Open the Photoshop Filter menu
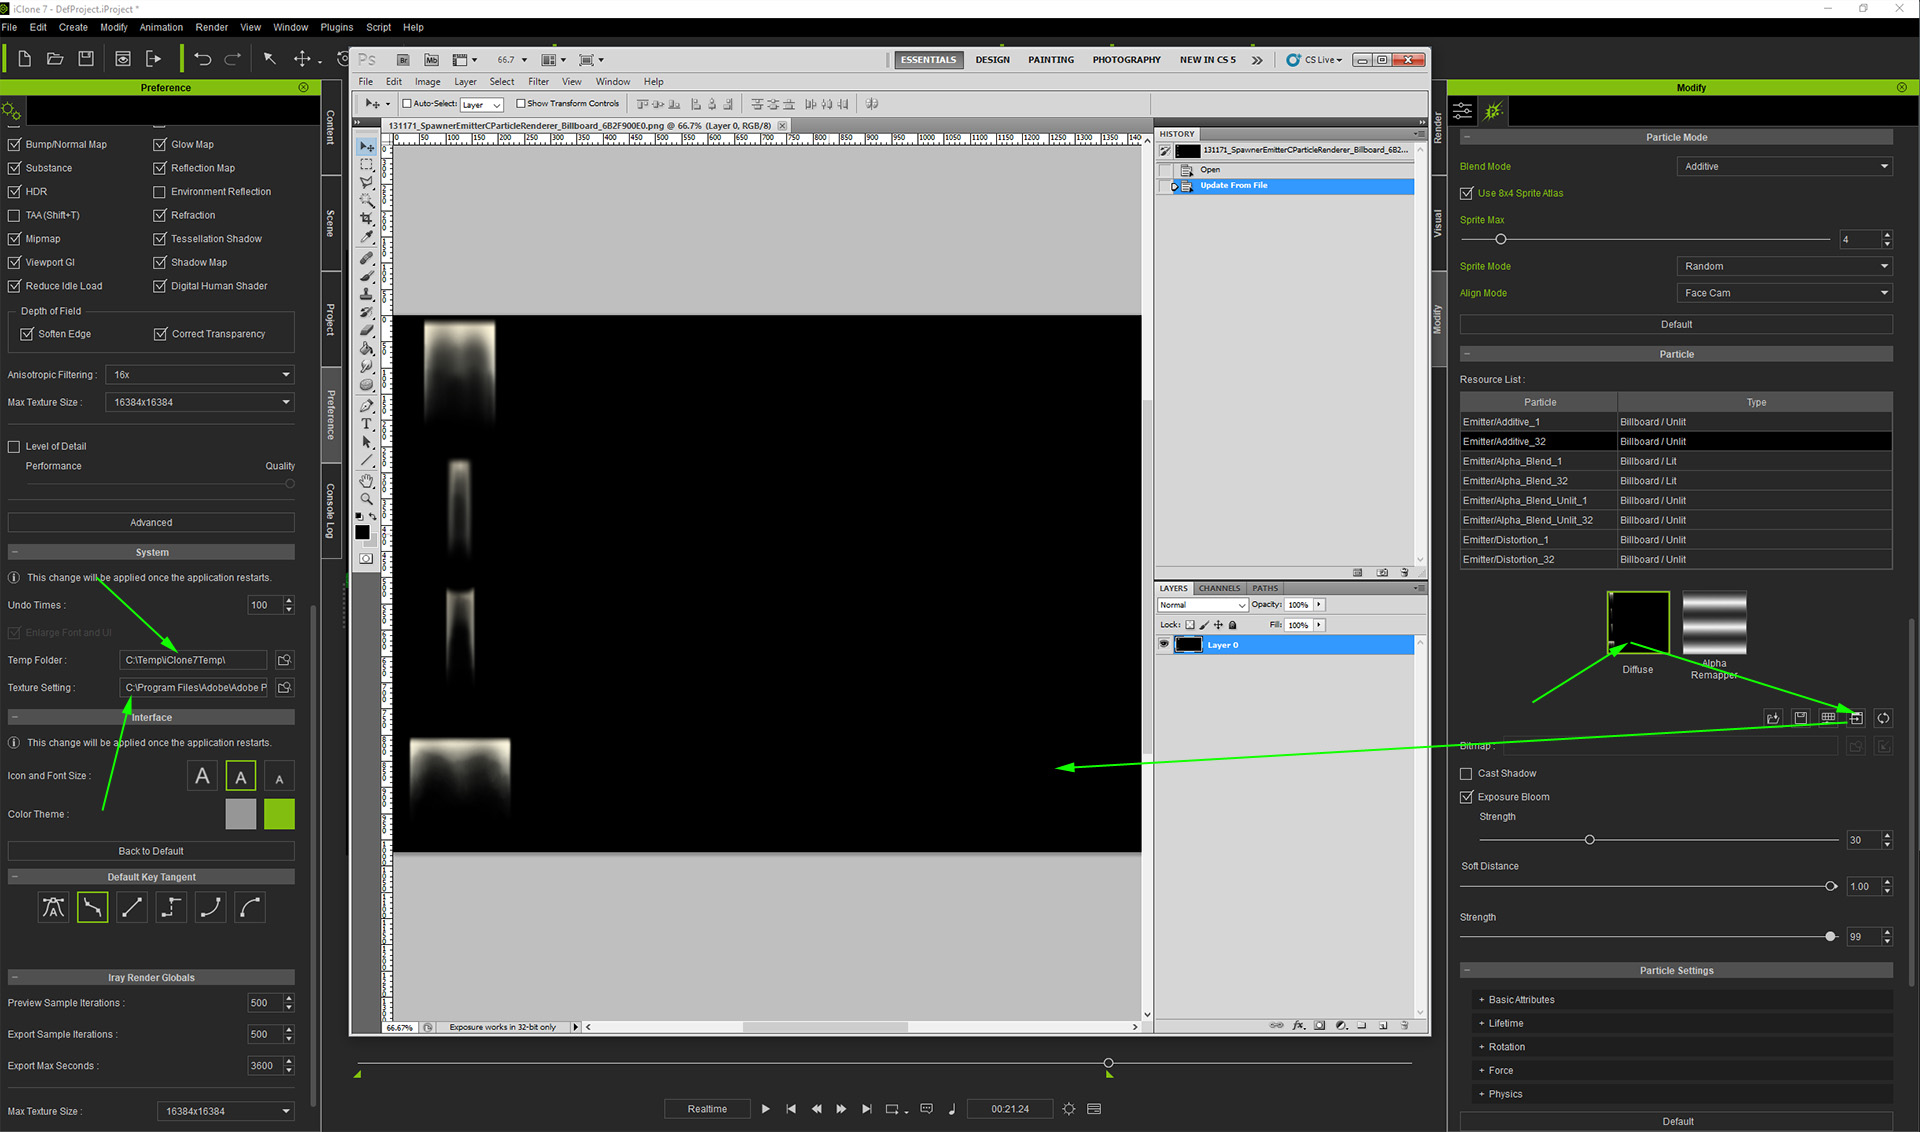The image size is (1920, 1132). click(x=538, y=82)
